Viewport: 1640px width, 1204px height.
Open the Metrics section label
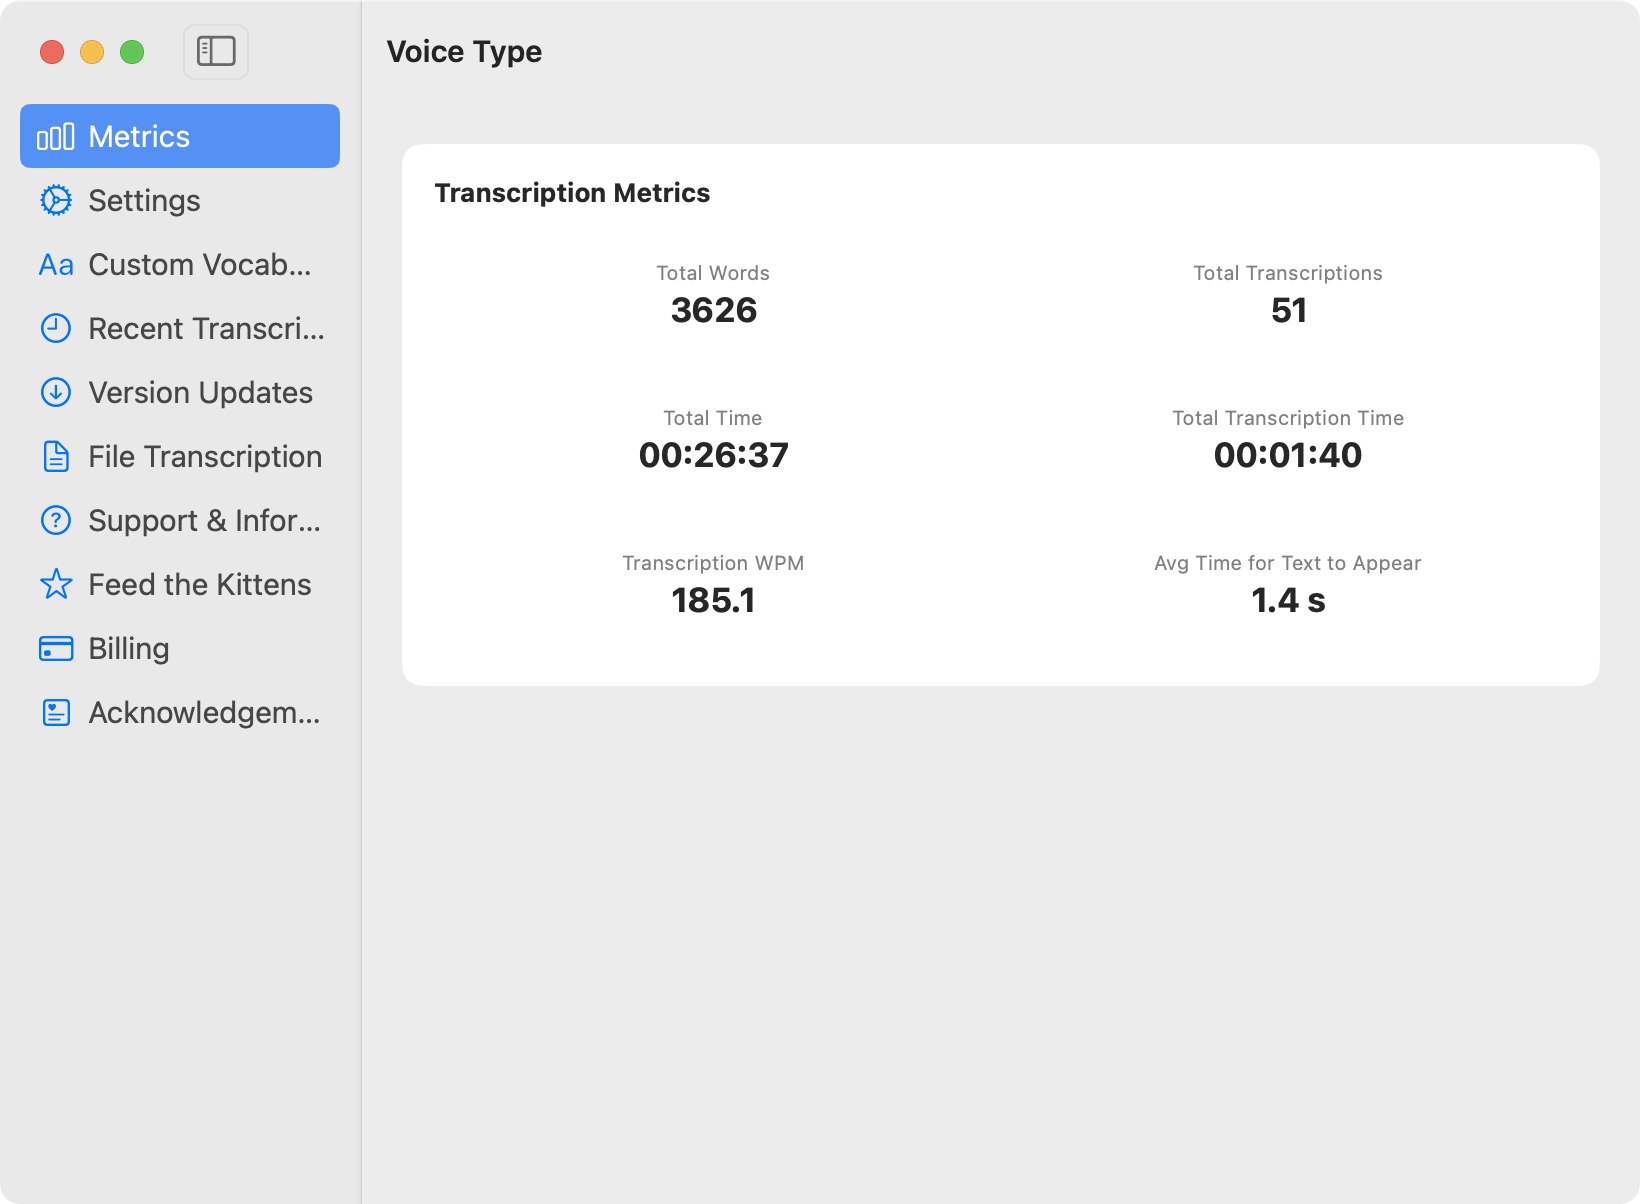139,137
